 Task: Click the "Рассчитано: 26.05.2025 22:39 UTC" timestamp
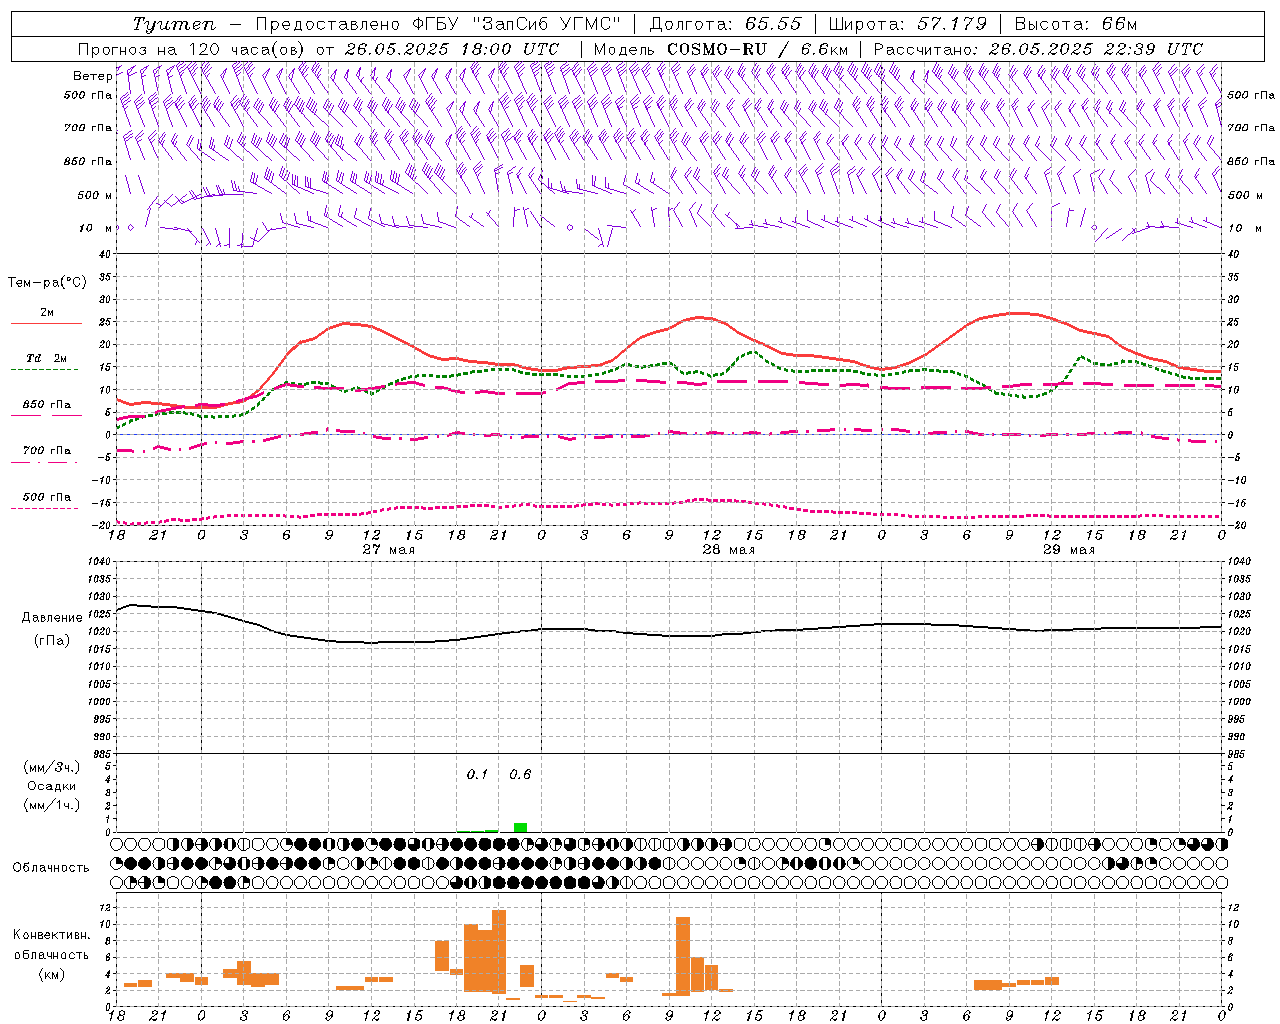[x=1038, y=49]
